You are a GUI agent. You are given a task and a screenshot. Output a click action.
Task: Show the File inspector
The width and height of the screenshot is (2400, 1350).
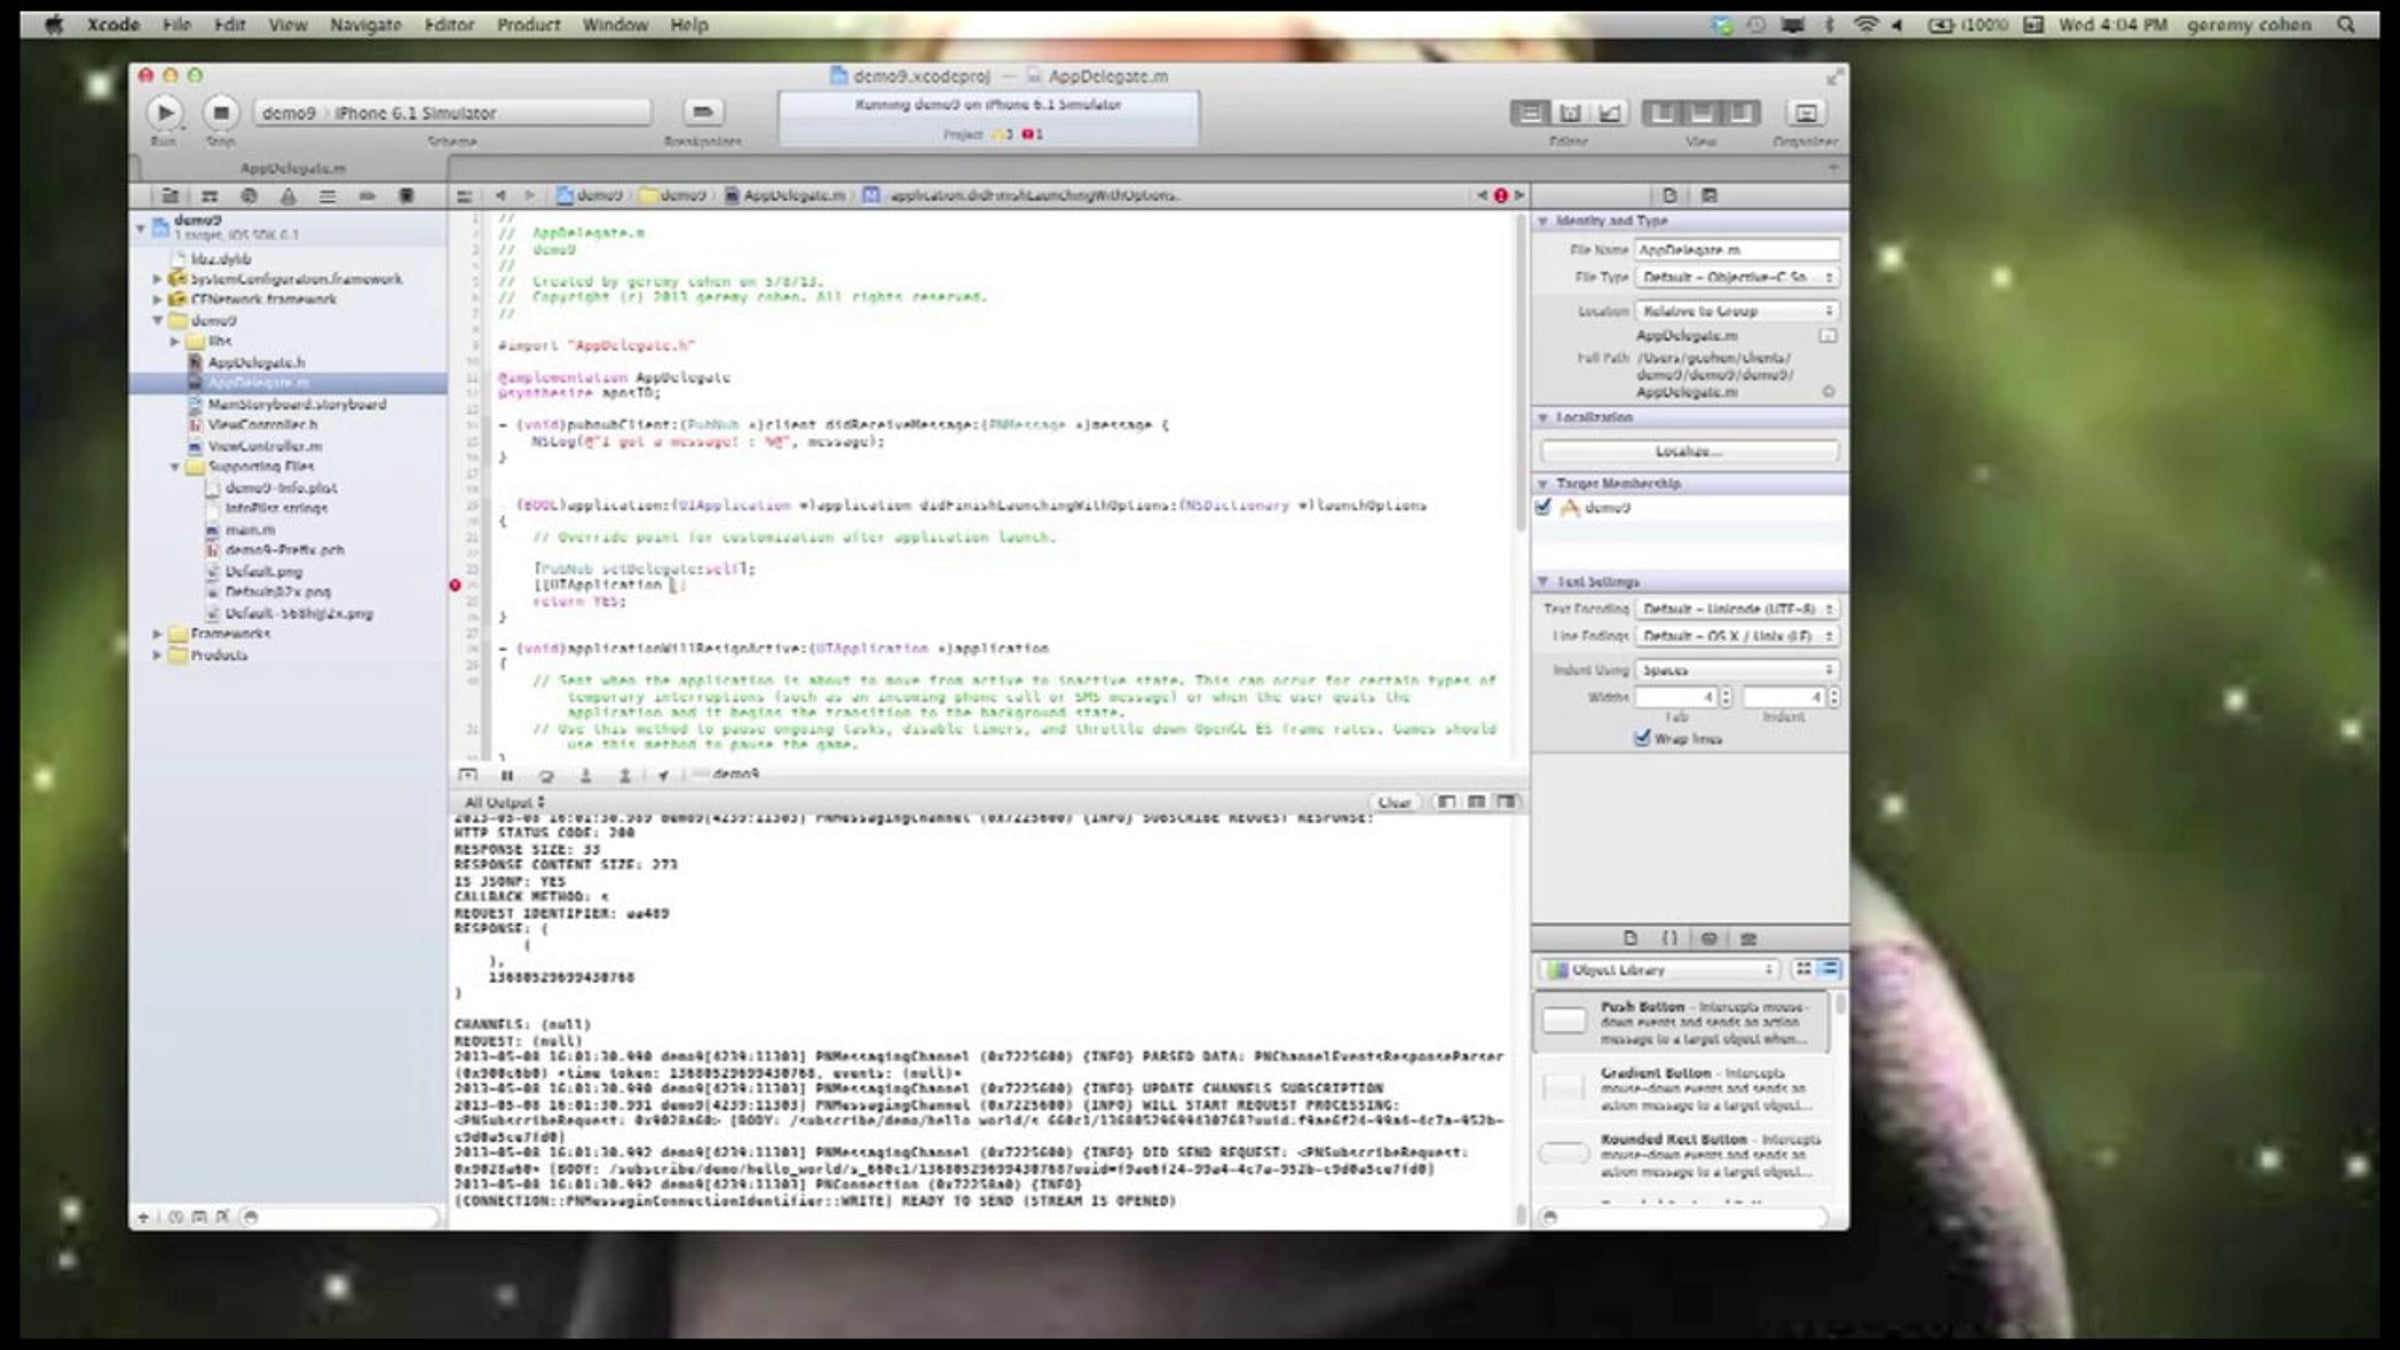(1669, 196)
